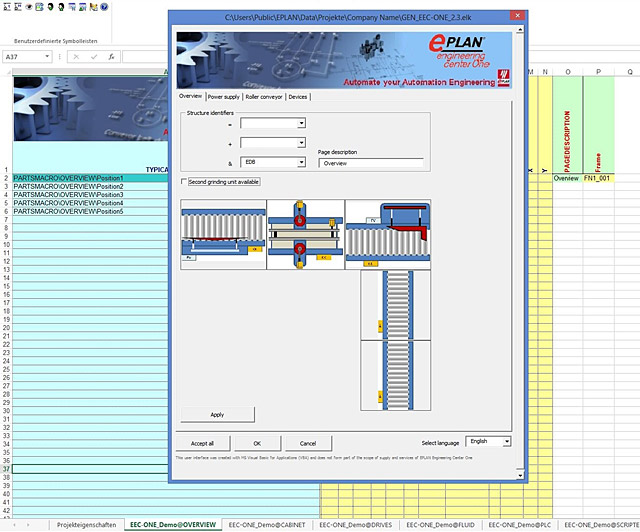Switch to the Roller conveyor tab
Screen dimensions: 640x532
point(264,97)
